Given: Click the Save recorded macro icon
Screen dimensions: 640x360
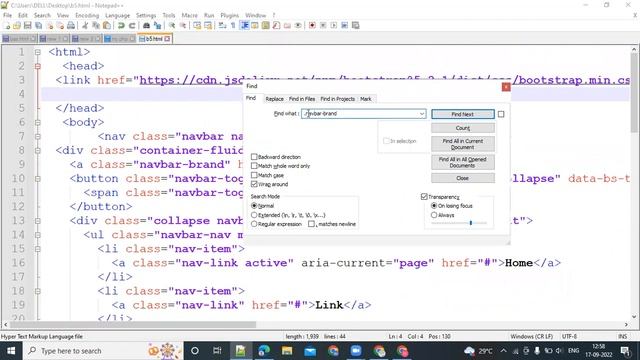Looking at the screenshot, I should [356, 25].
